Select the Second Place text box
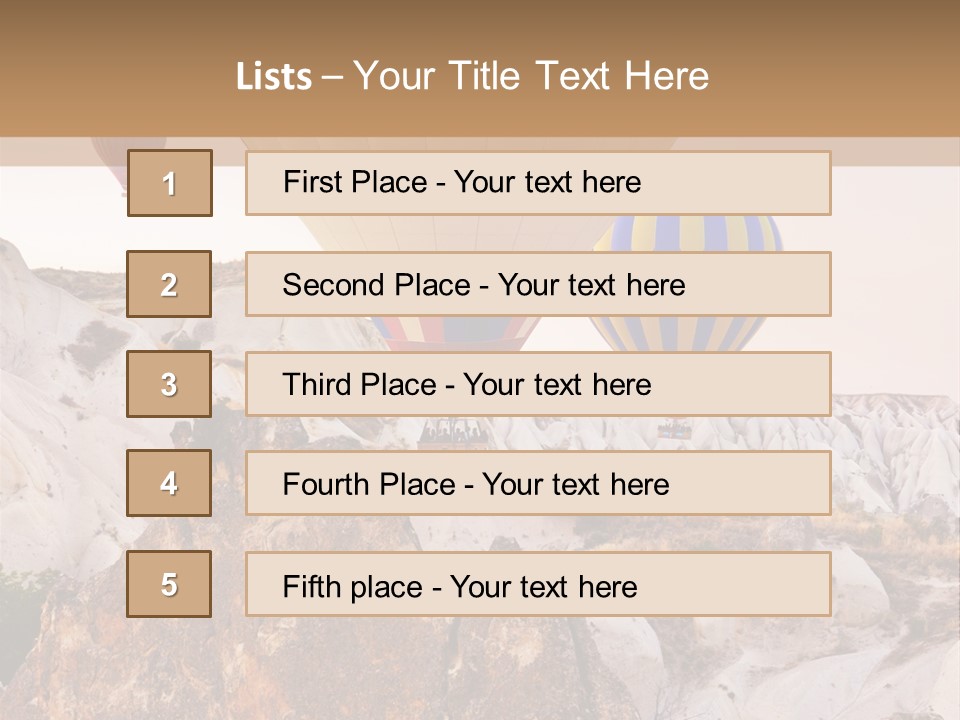Image resolution: width=960 pixels, height=720 pixels. (538, 284)
